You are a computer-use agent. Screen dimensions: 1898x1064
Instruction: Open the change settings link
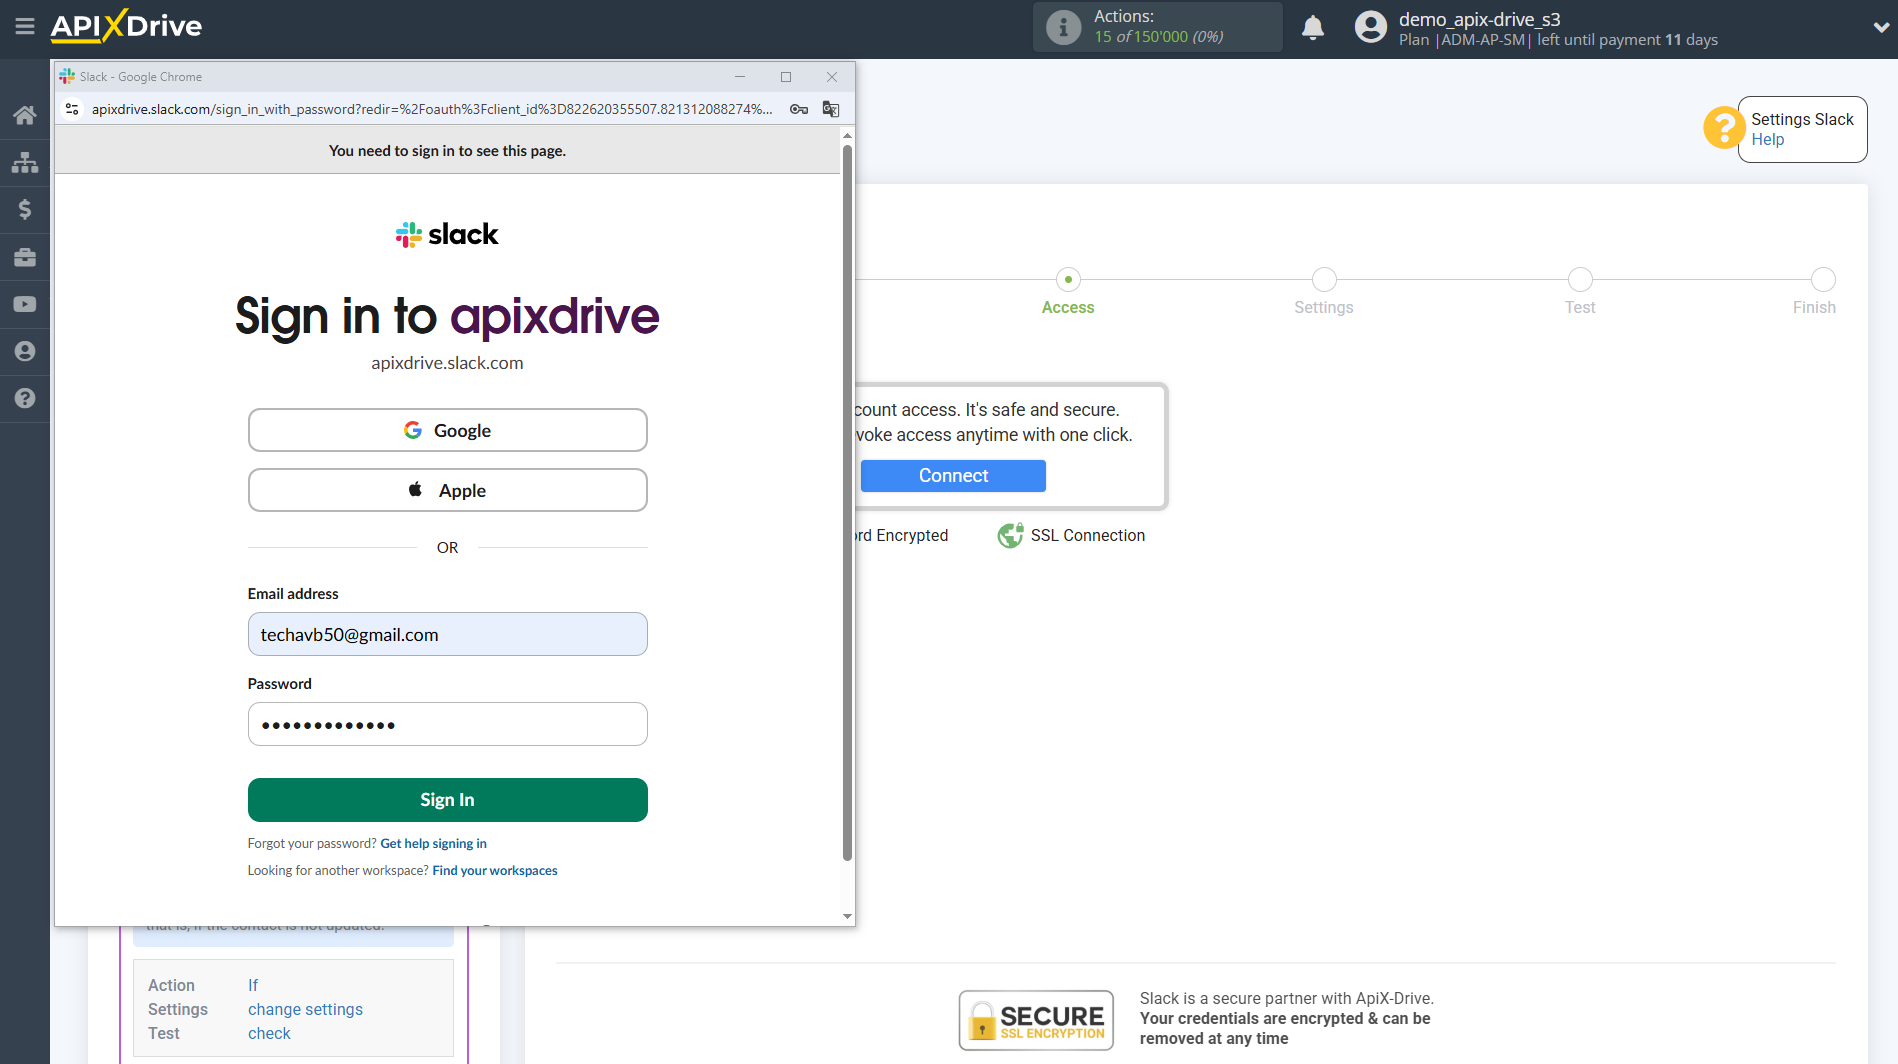tap(305, 1009)
